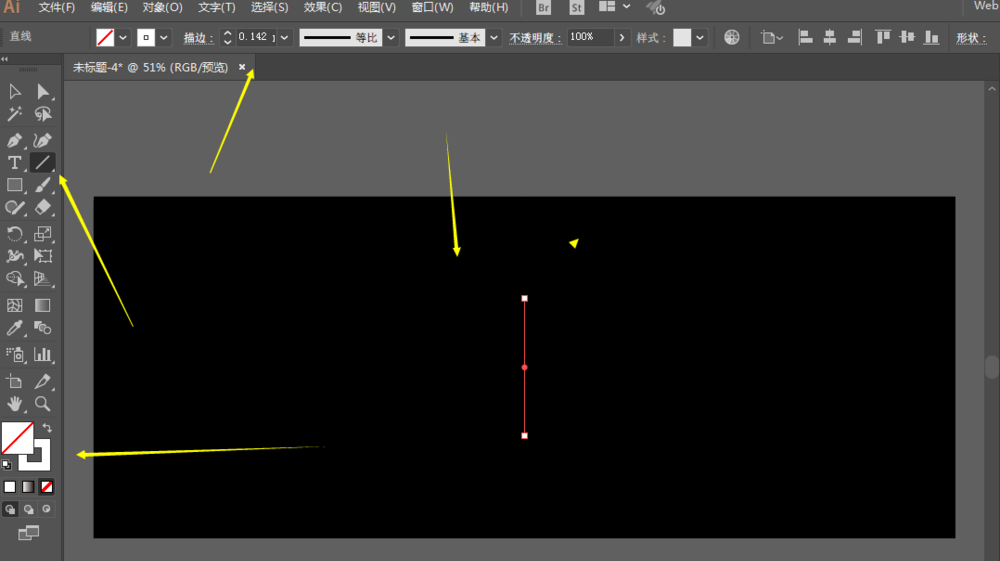Switch to Draw Behind mode
This screenshot has width=1000, height=561.
click(x=28, y=509)
